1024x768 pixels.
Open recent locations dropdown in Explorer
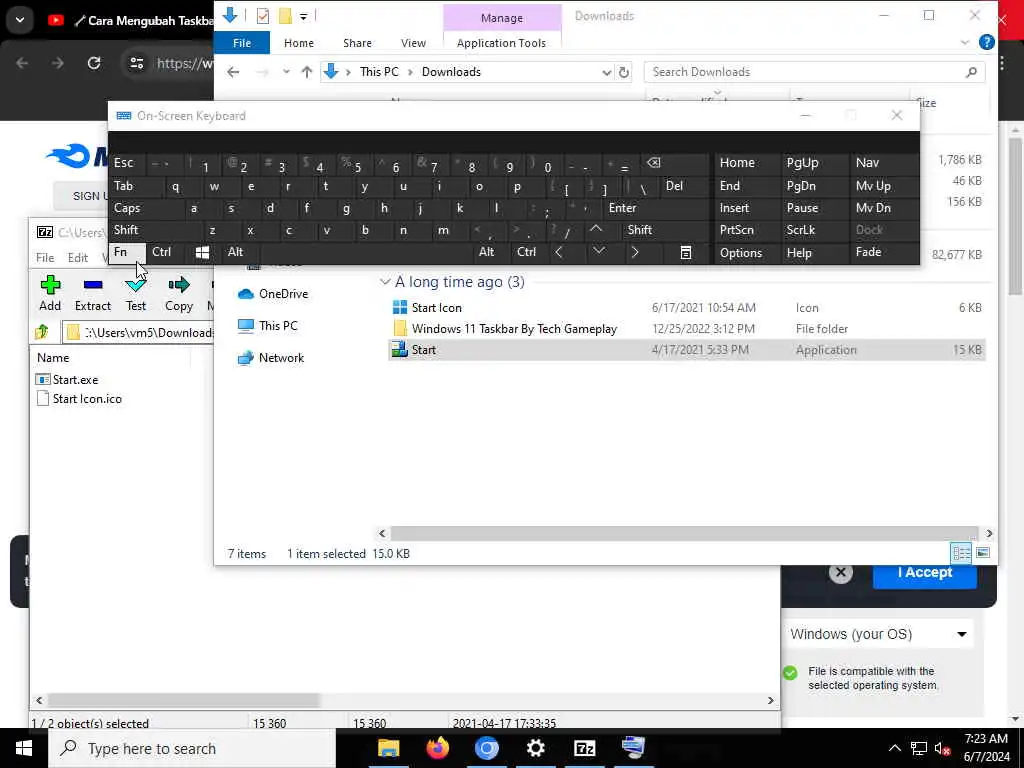click(286, 72)
